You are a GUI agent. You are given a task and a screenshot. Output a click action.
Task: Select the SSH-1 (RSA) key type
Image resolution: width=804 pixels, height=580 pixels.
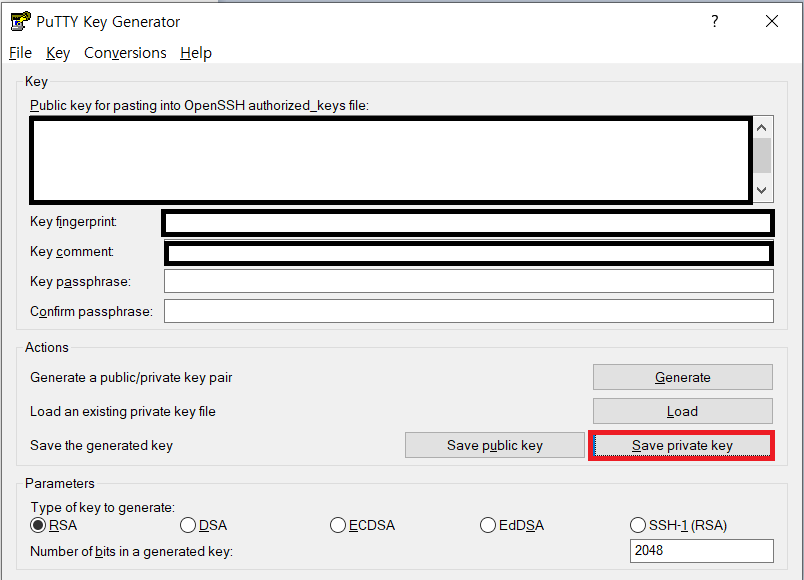click(678, 525)
